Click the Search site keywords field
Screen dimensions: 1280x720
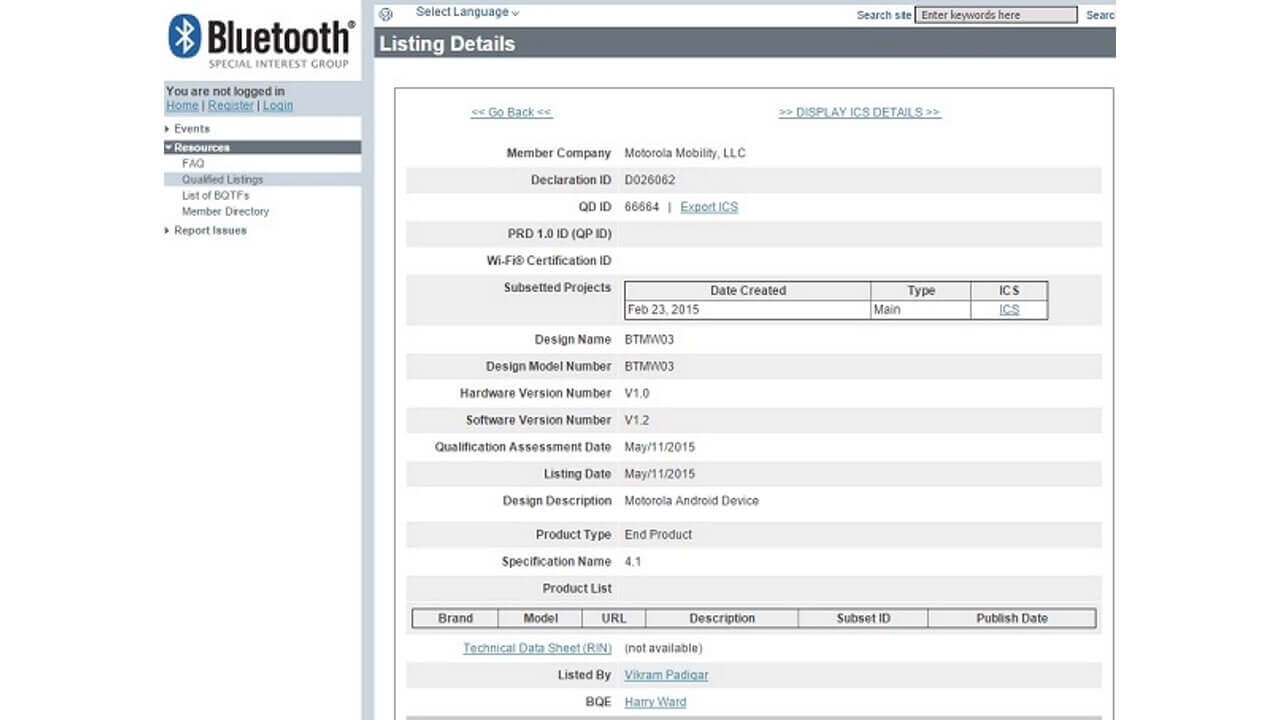point(996,15)
